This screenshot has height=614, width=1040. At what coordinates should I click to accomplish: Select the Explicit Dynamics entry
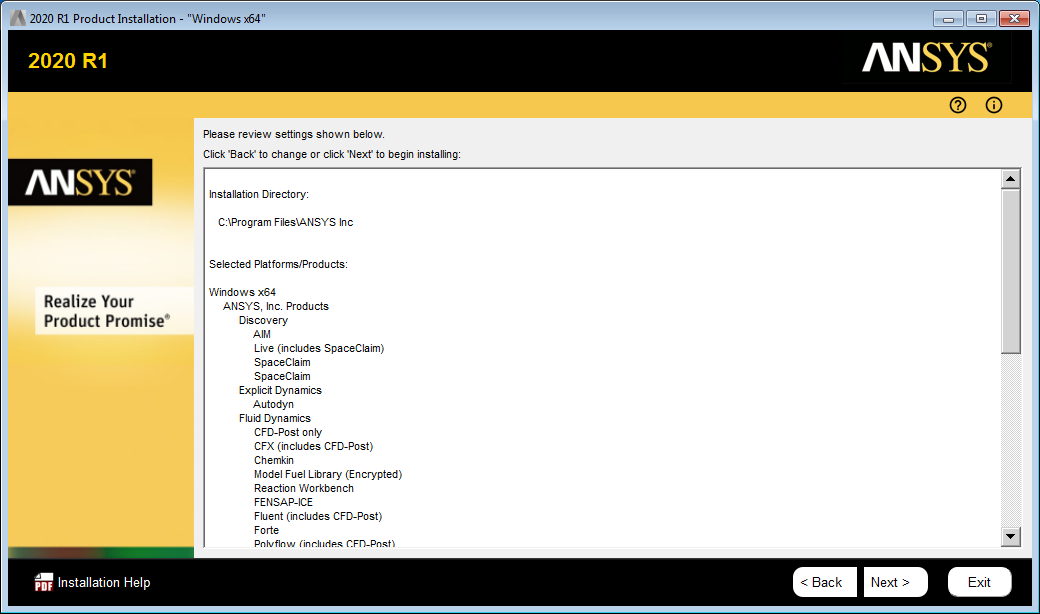click(x=280, y=390)
